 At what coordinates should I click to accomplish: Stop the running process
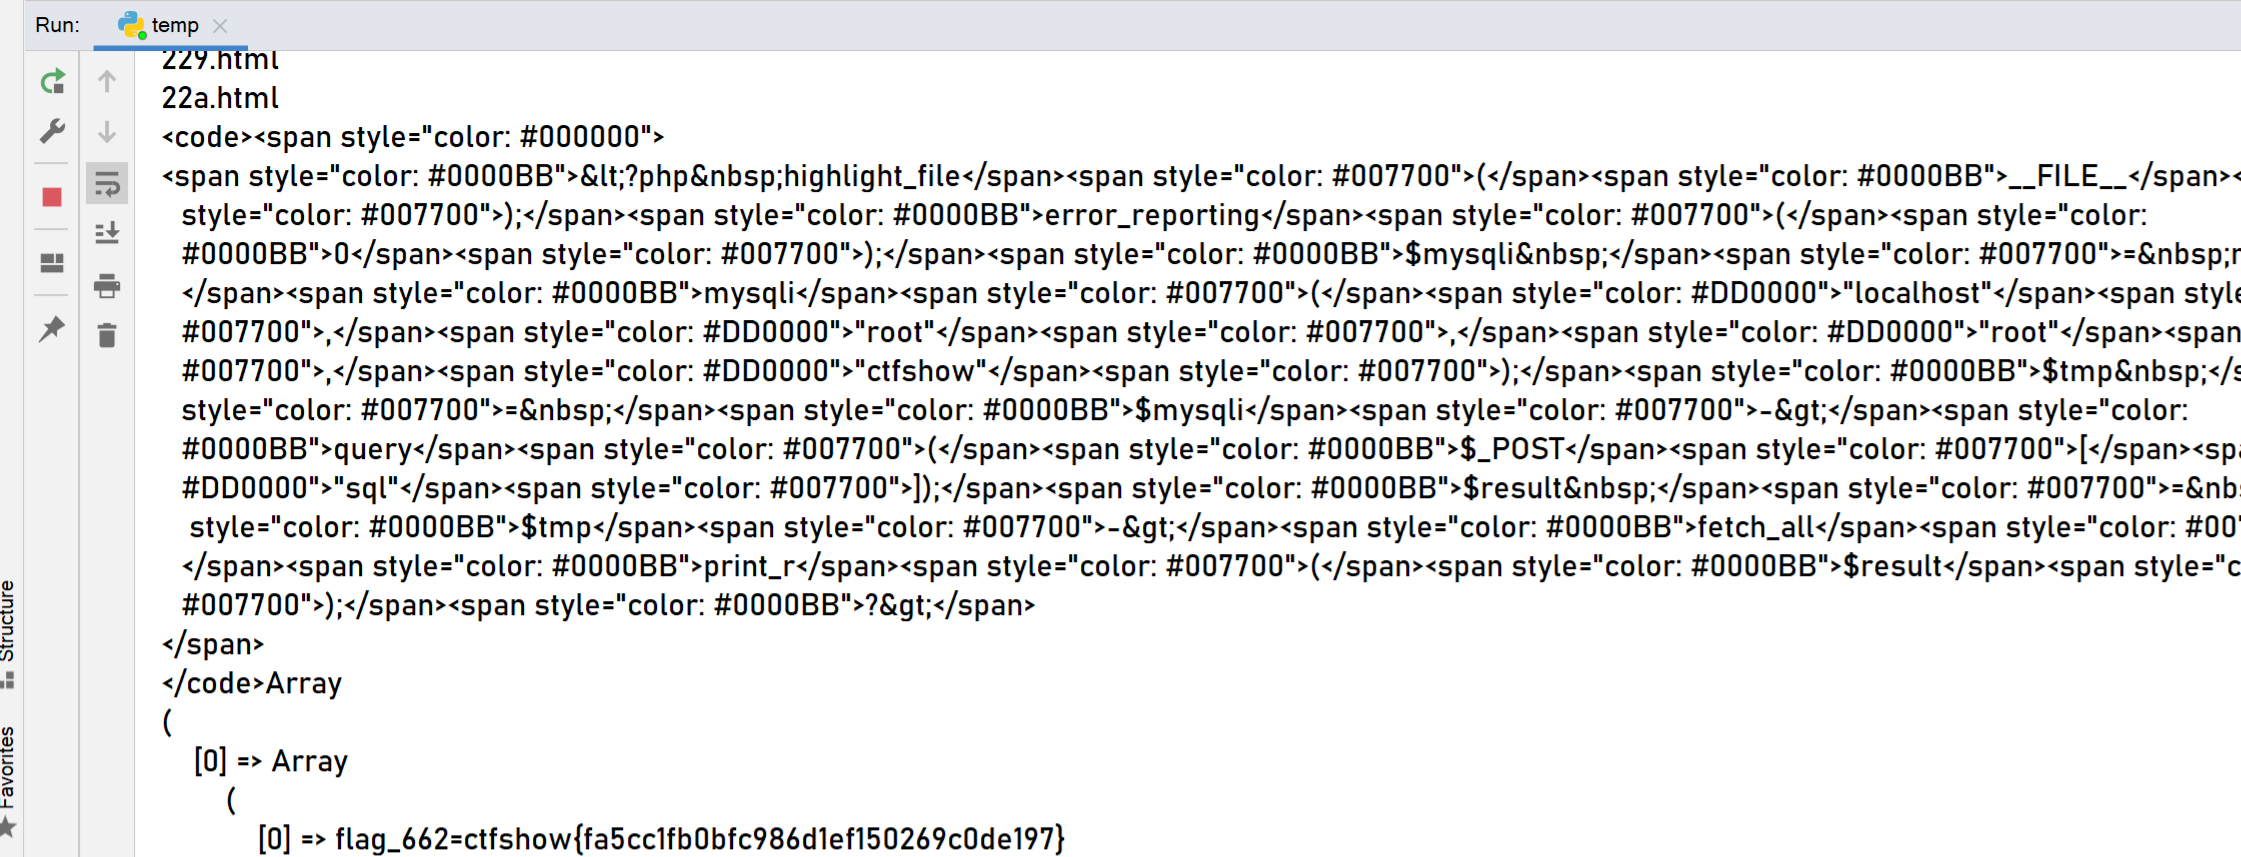click(53, 197)
